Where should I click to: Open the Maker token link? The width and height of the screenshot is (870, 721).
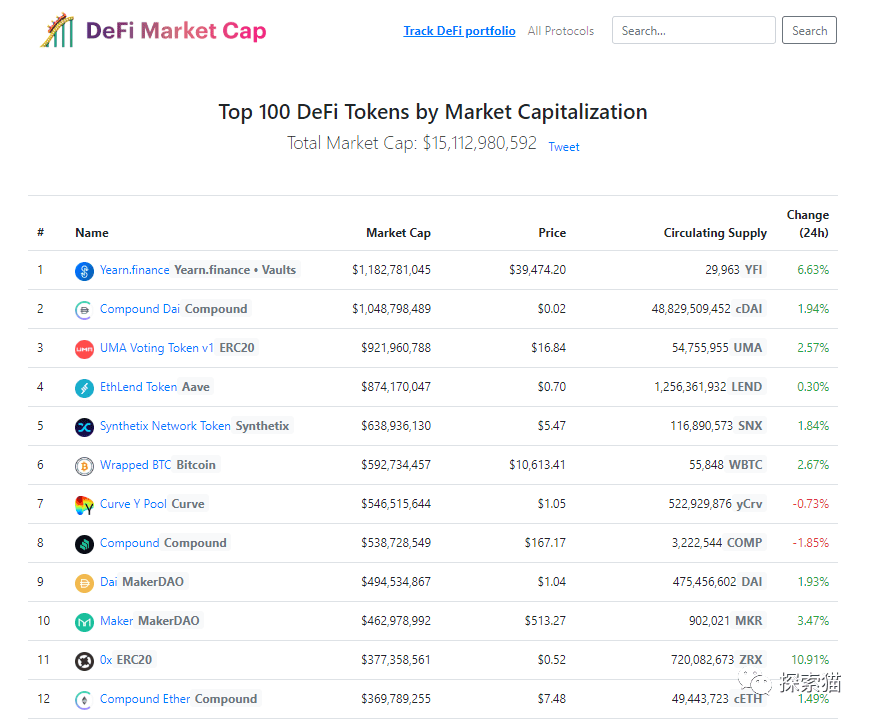(x=117, y=621)
